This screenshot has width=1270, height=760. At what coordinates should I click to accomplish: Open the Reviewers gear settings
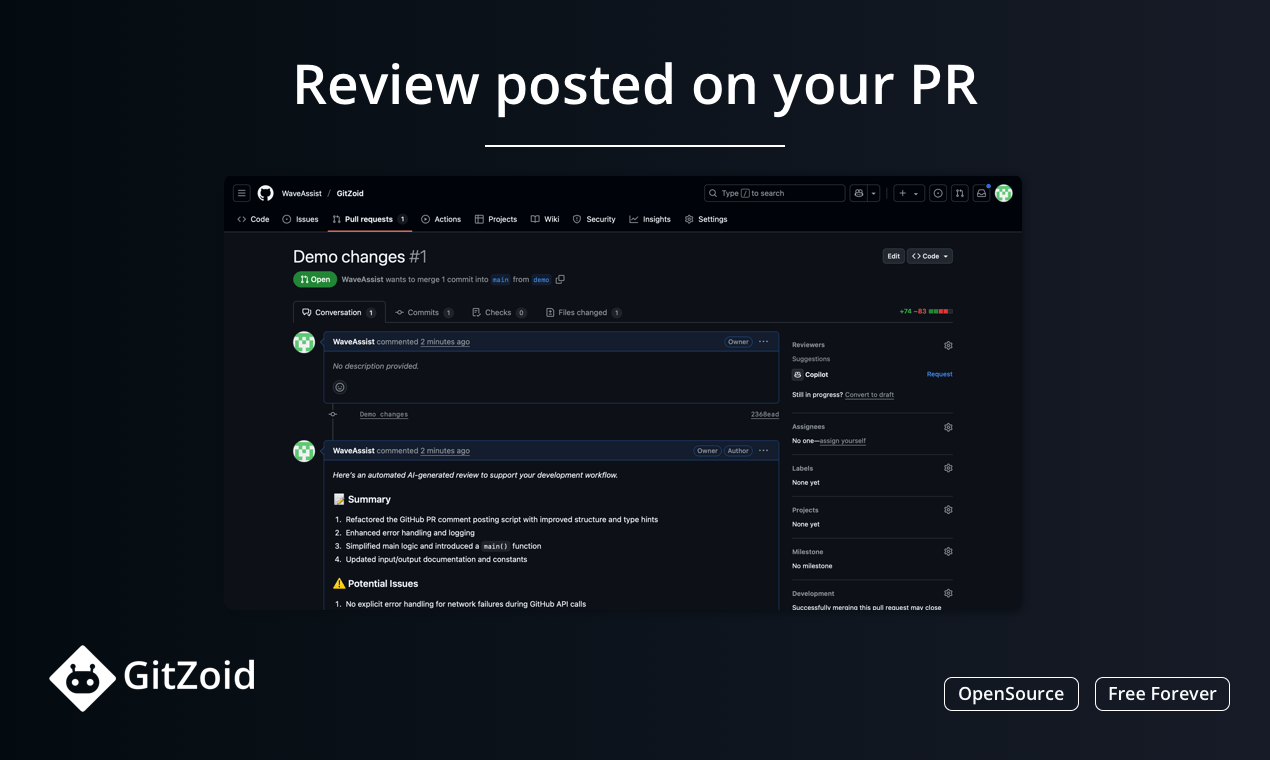coord(948,345)
